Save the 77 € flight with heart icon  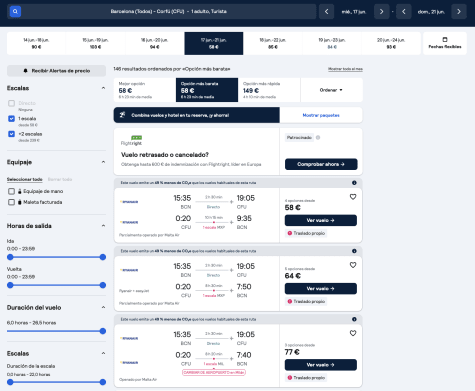(353, 333)
